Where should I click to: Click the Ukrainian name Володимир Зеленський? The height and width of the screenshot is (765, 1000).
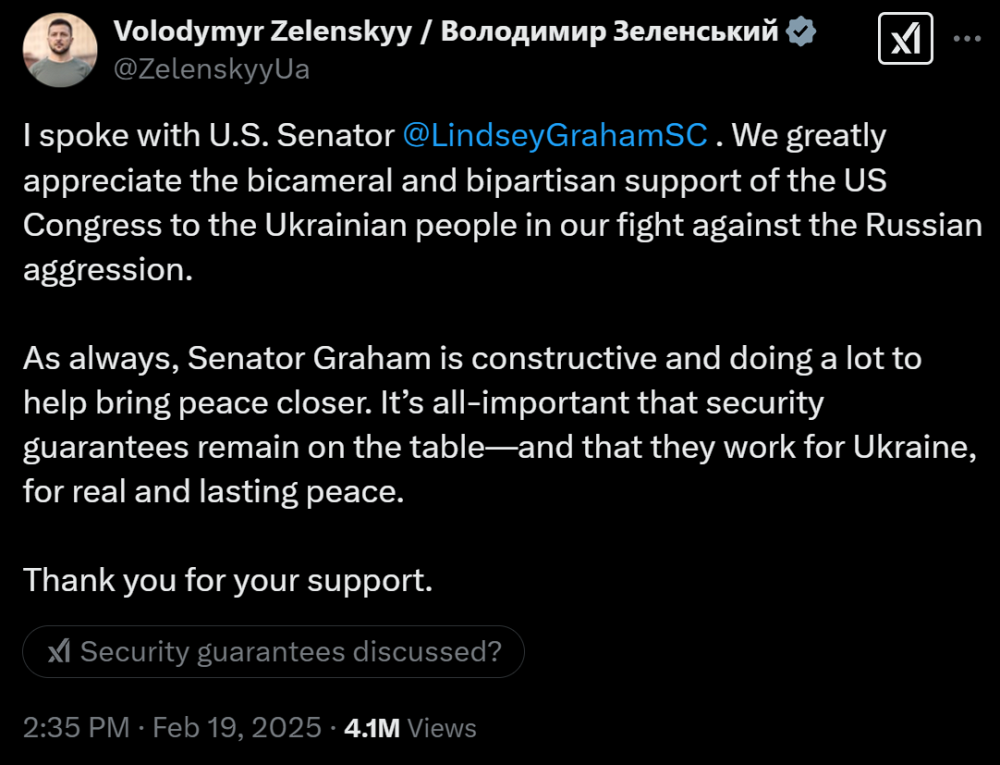pos(610,32)
